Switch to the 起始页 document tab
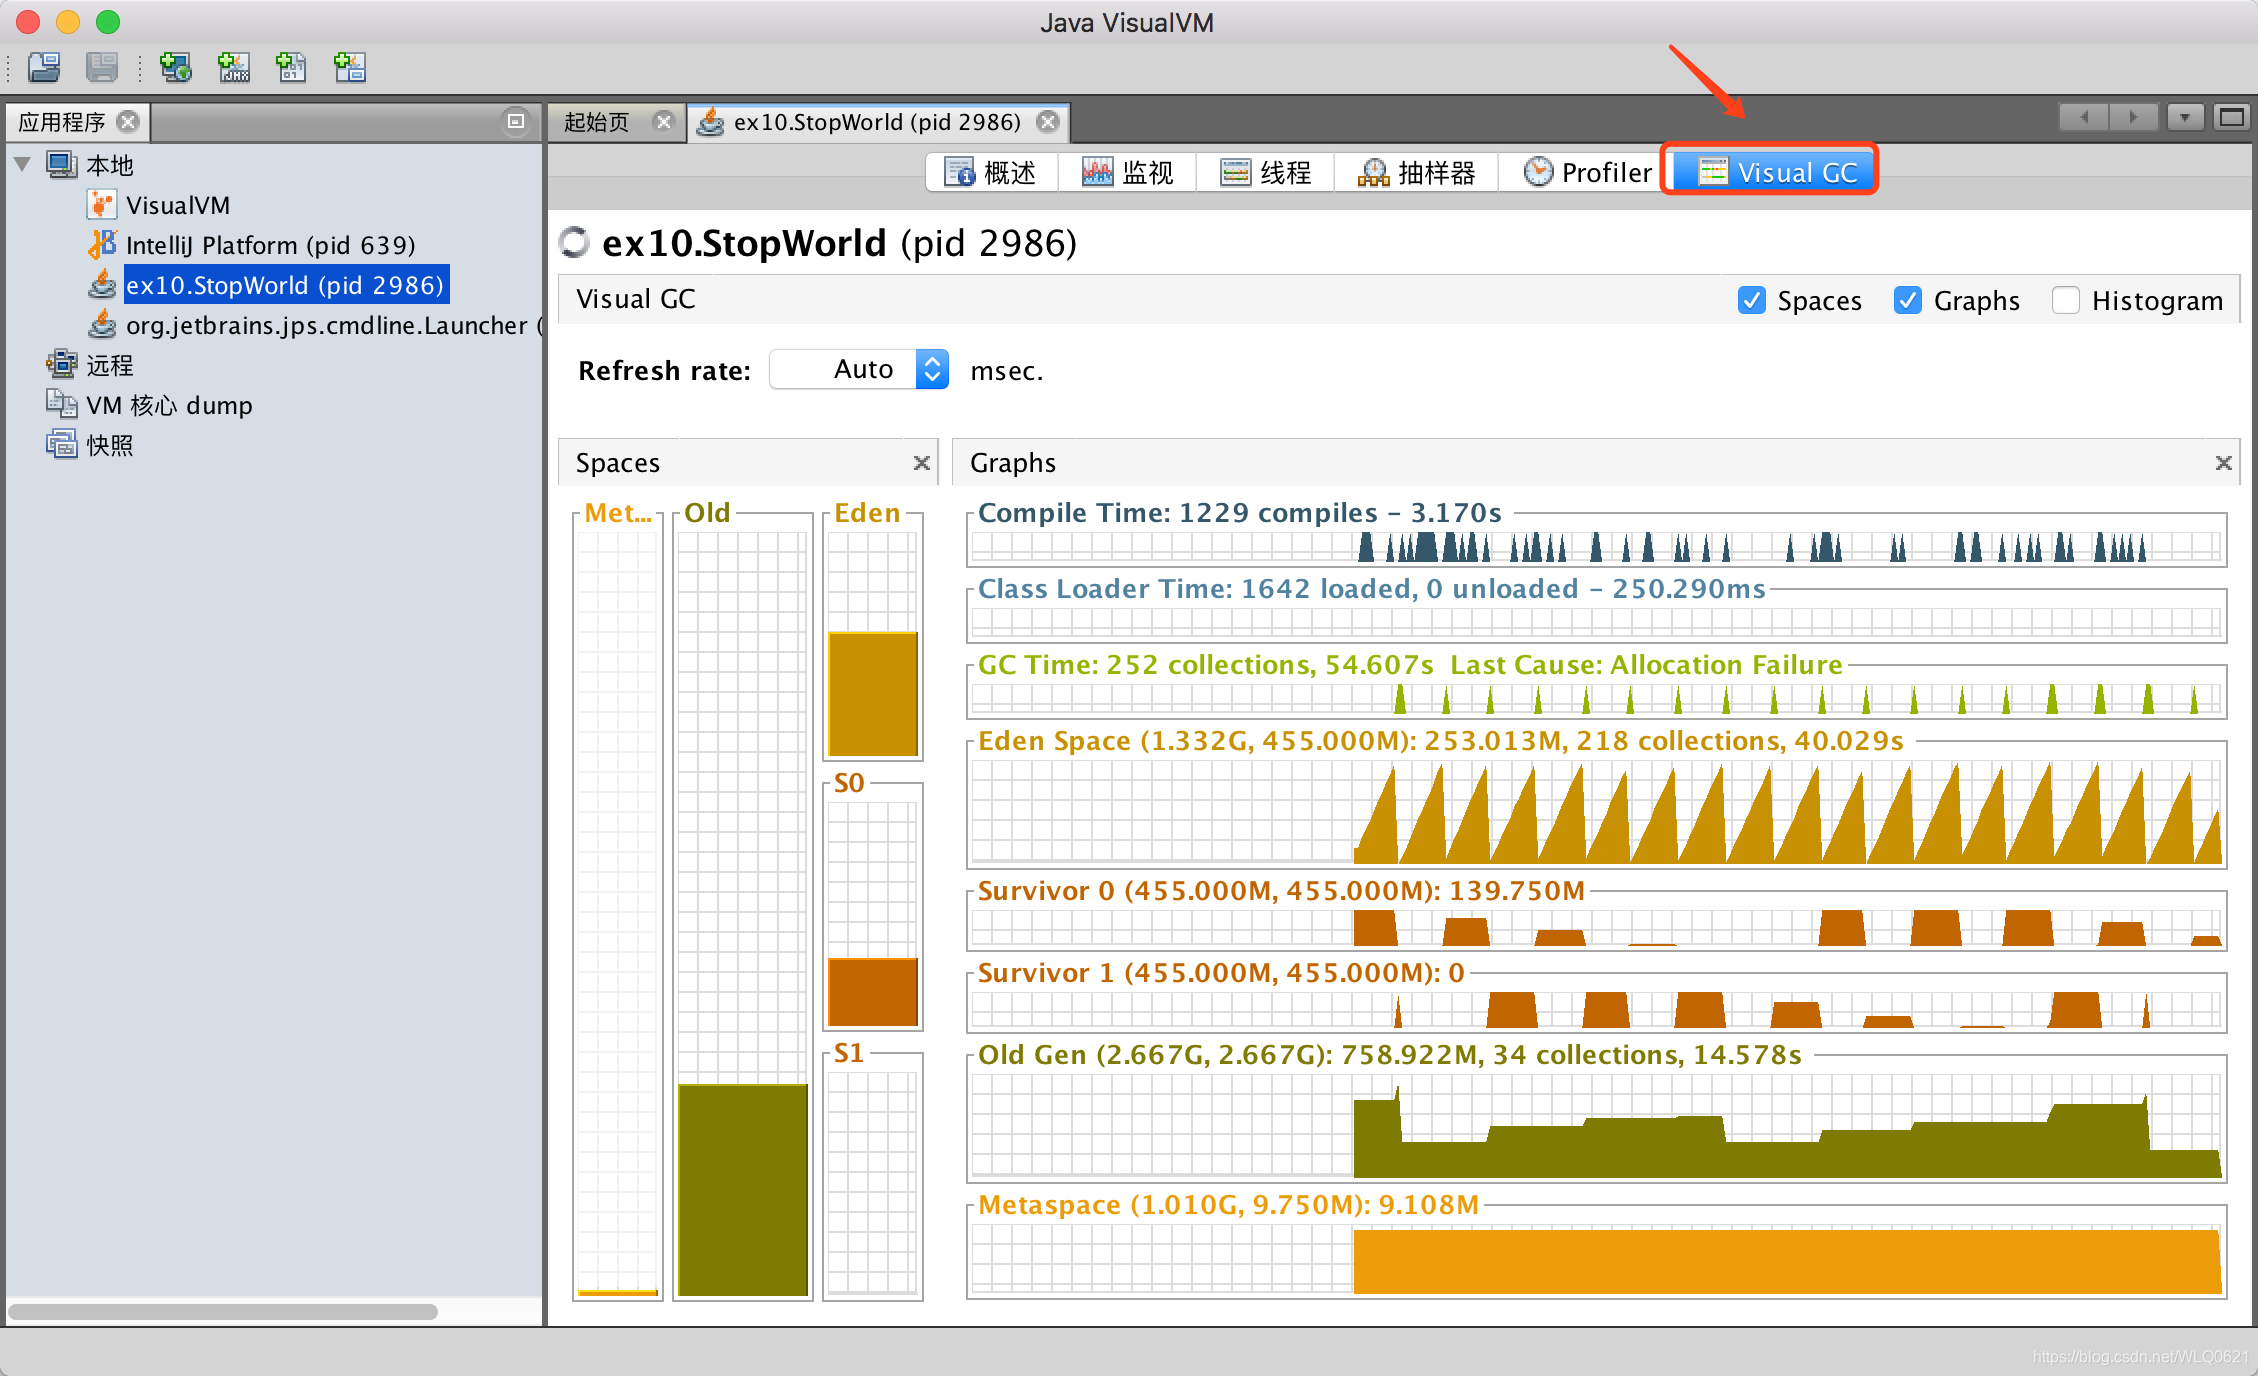Image resolution: width=2258 pixels, height=1376 pixels. coord(598,122)
